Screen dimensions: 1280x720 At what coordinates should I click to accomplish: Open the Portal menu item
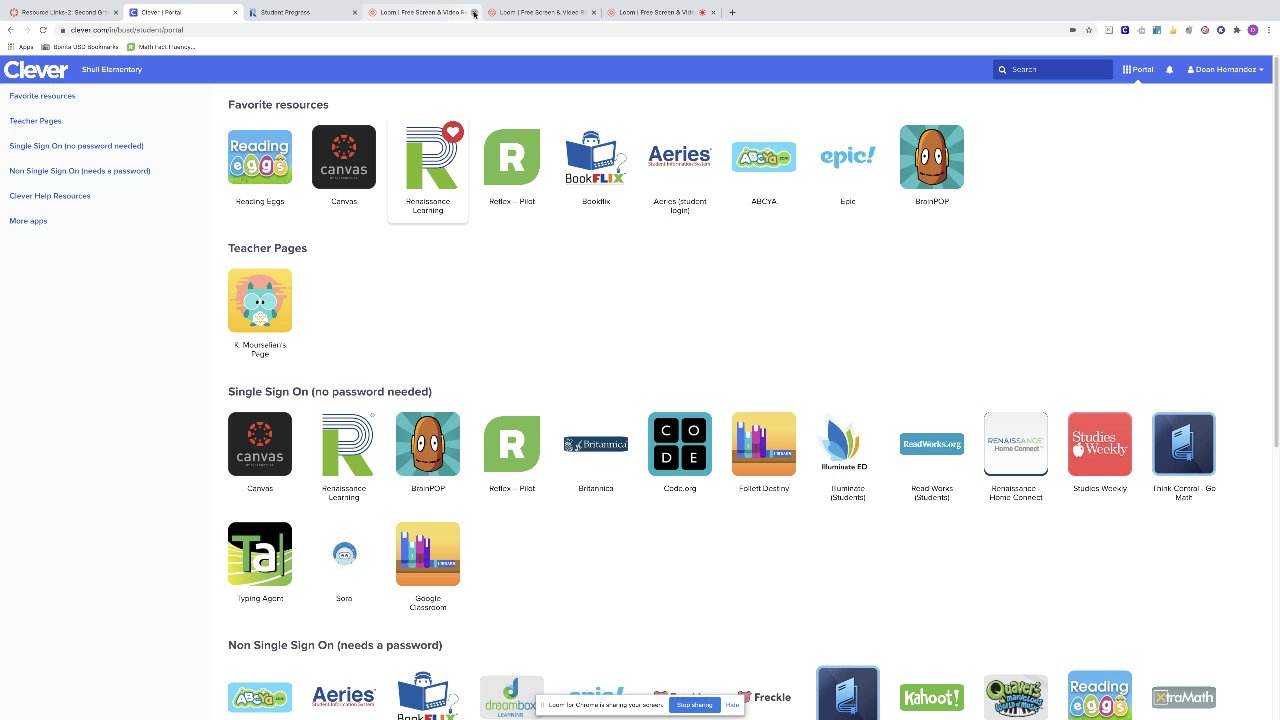coord(1138,69)
